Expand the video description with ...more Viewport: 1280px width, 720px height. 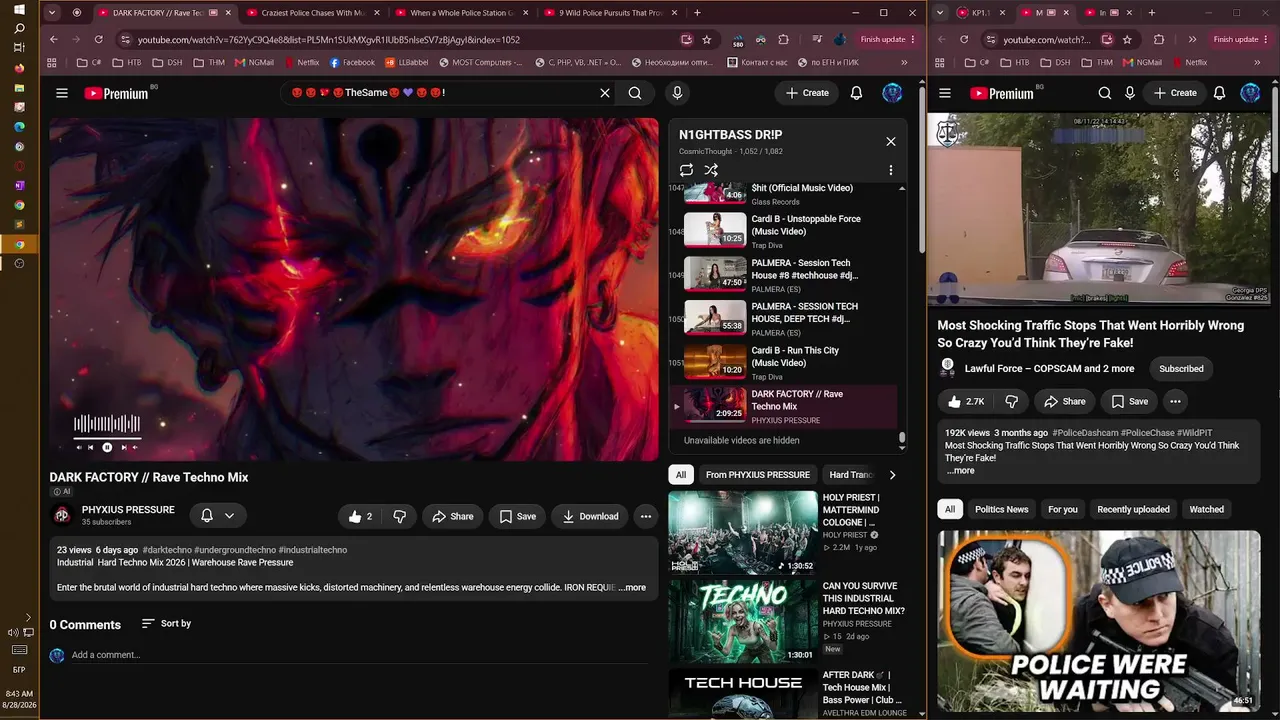pos(632,587)
